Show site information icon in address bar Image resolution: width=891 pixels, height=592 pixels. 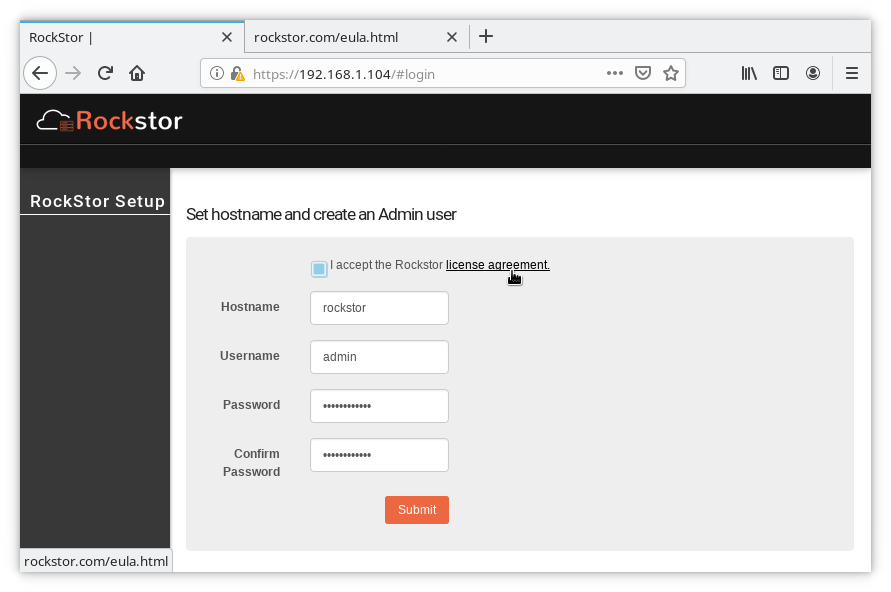[216, 73]
